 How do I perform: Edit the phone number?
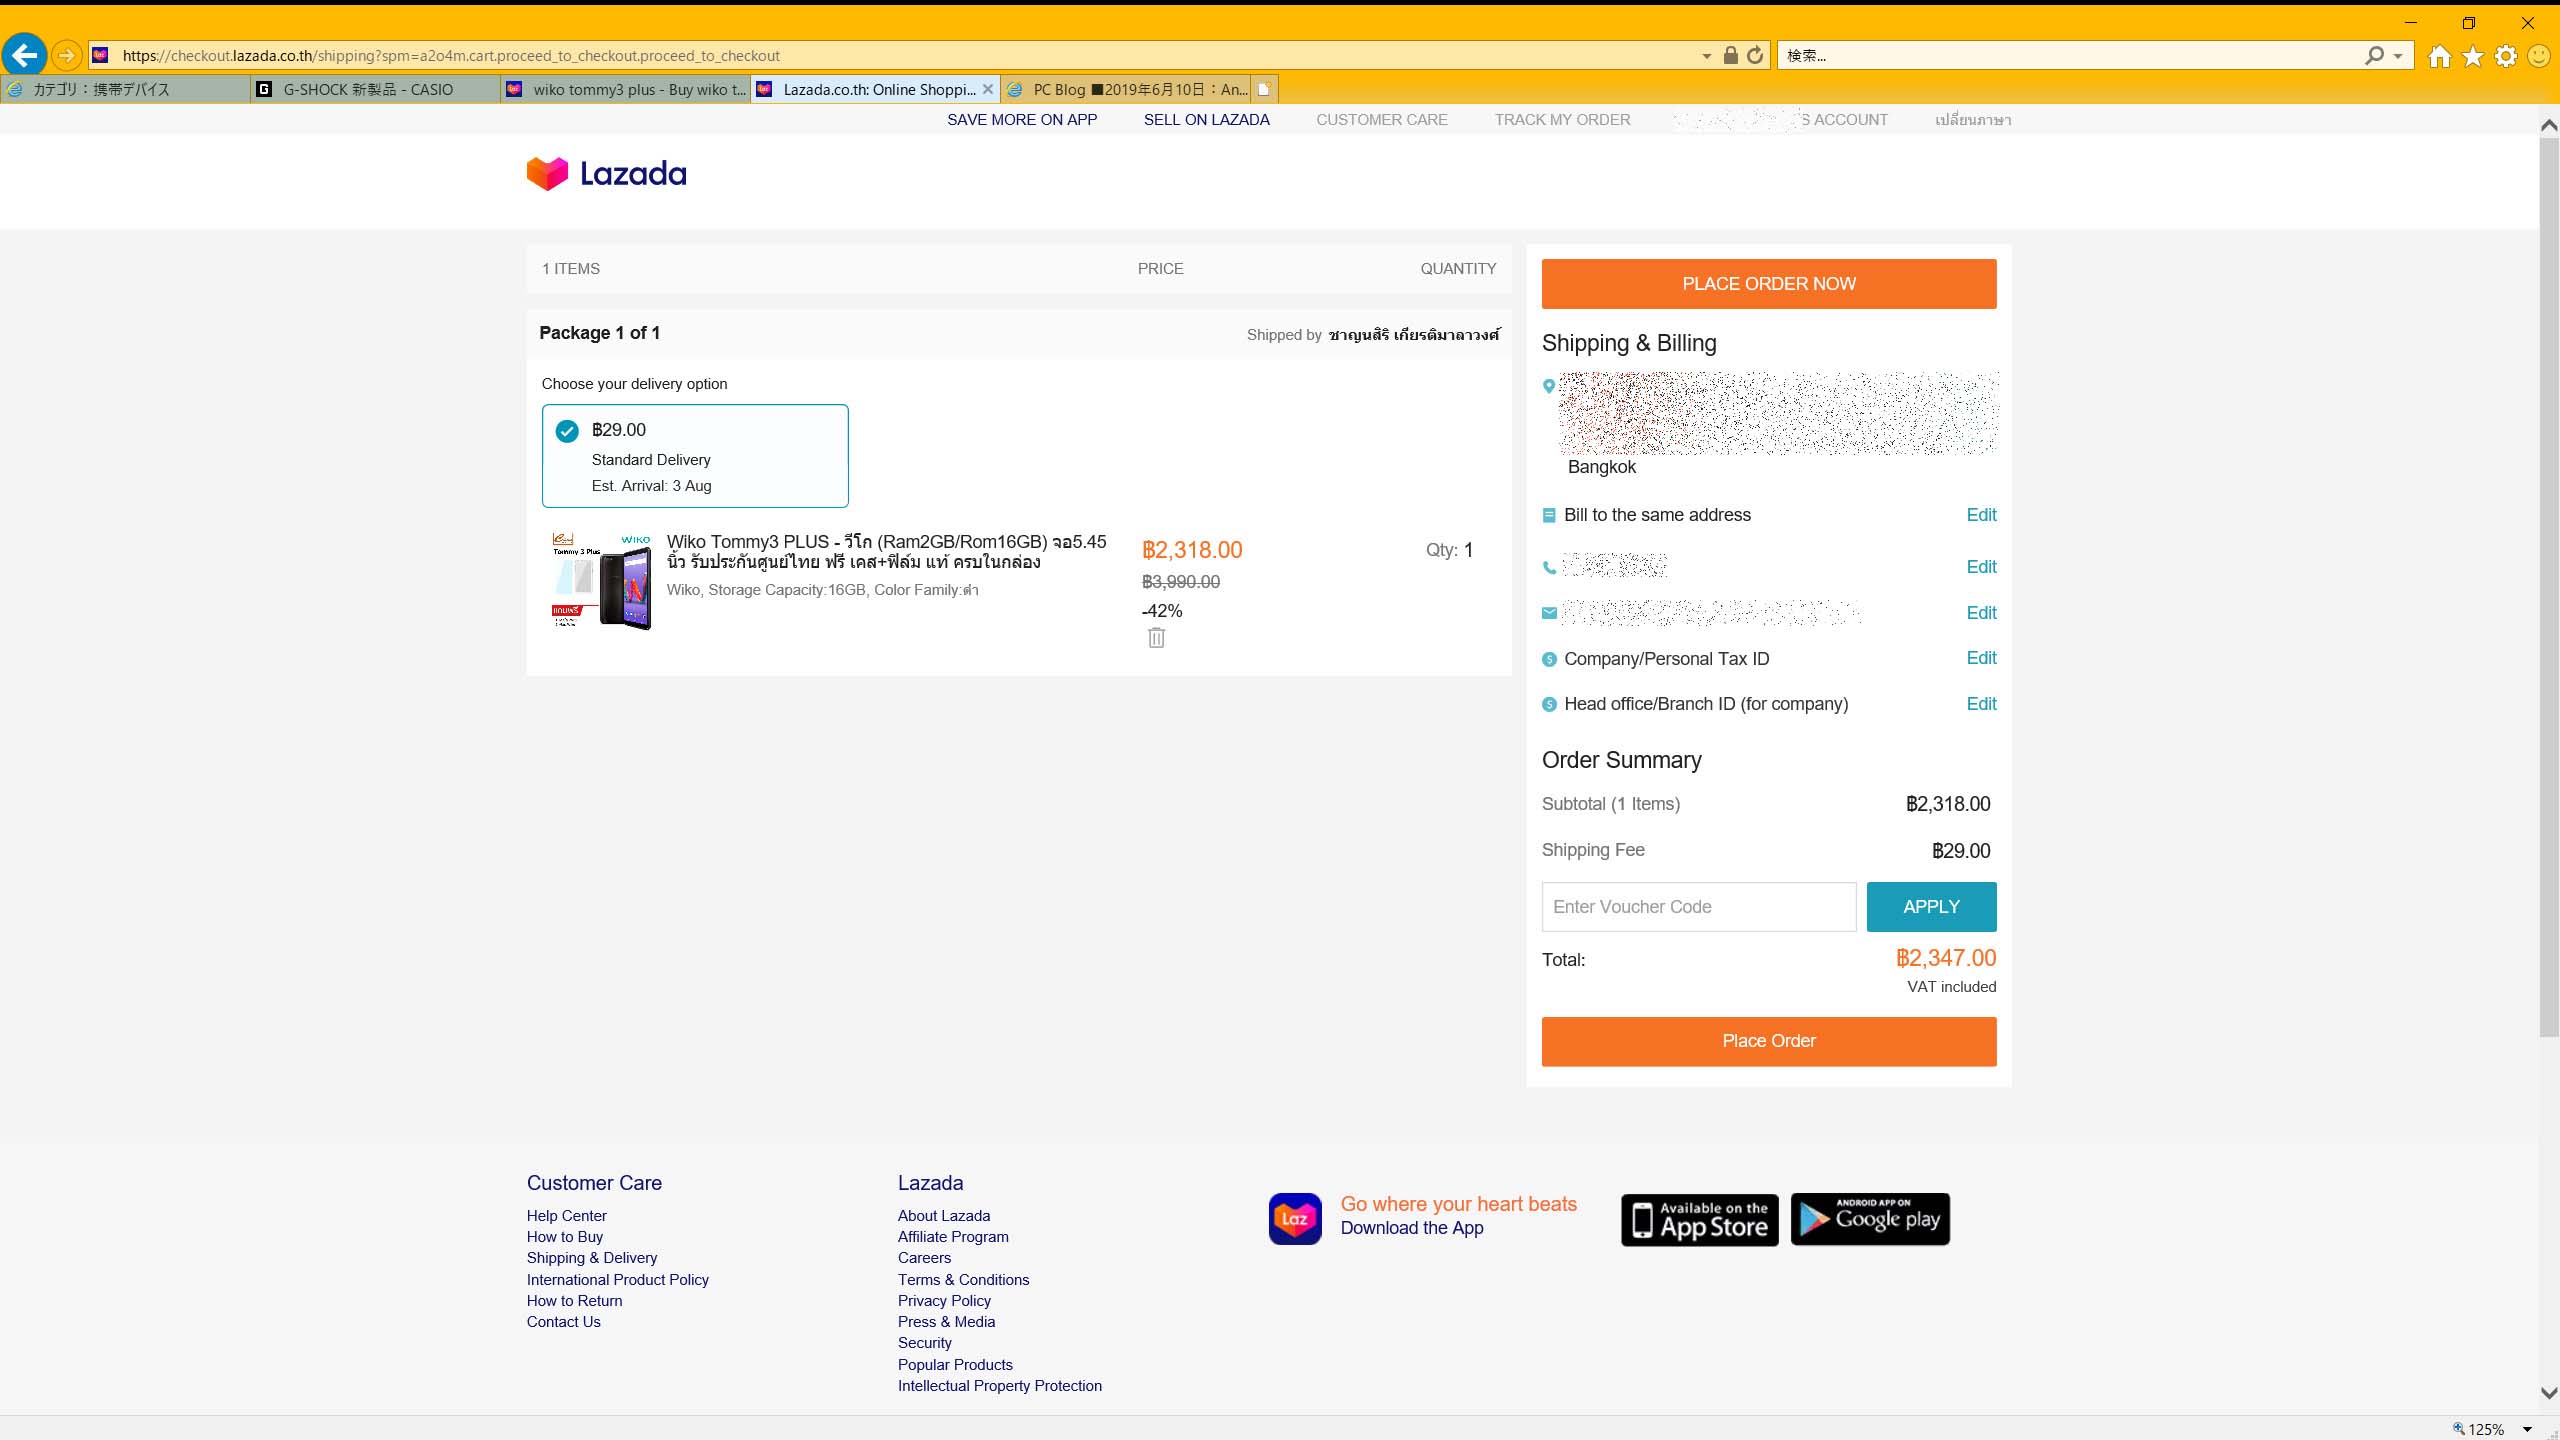tap(1980, 567)
